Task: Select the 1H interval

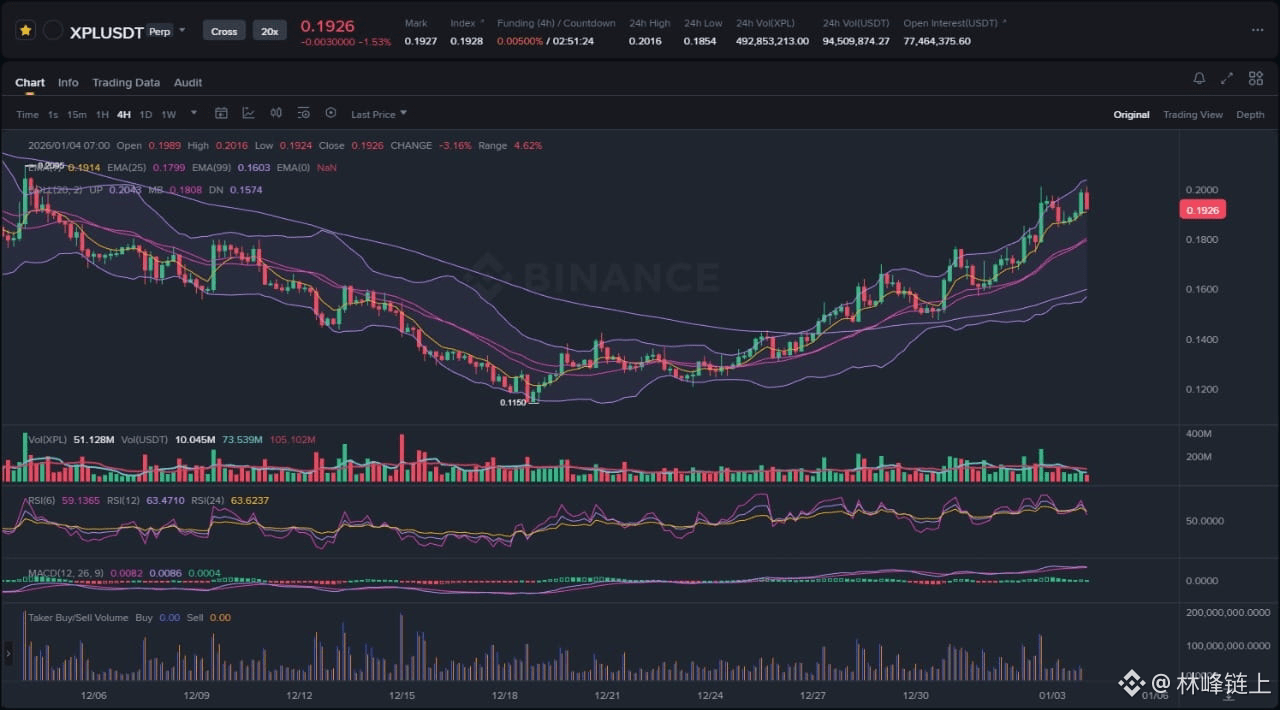Action: (102, 115)
